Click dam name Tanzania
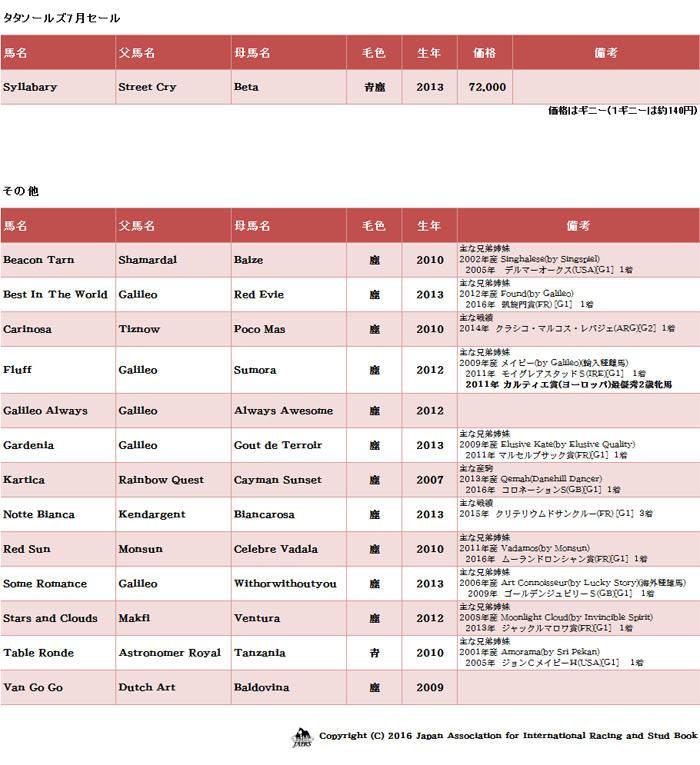The width and height of the screenshot is (700, 765). pos(260,653)
